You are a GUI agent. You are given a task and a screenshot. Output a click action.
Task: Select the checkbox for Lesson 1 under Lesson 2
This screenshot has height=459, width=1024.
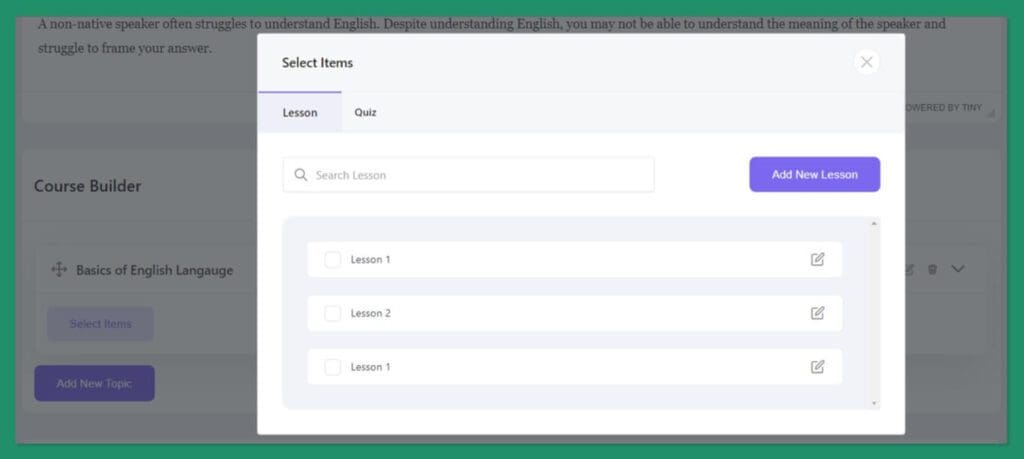[x=333, y=367]
